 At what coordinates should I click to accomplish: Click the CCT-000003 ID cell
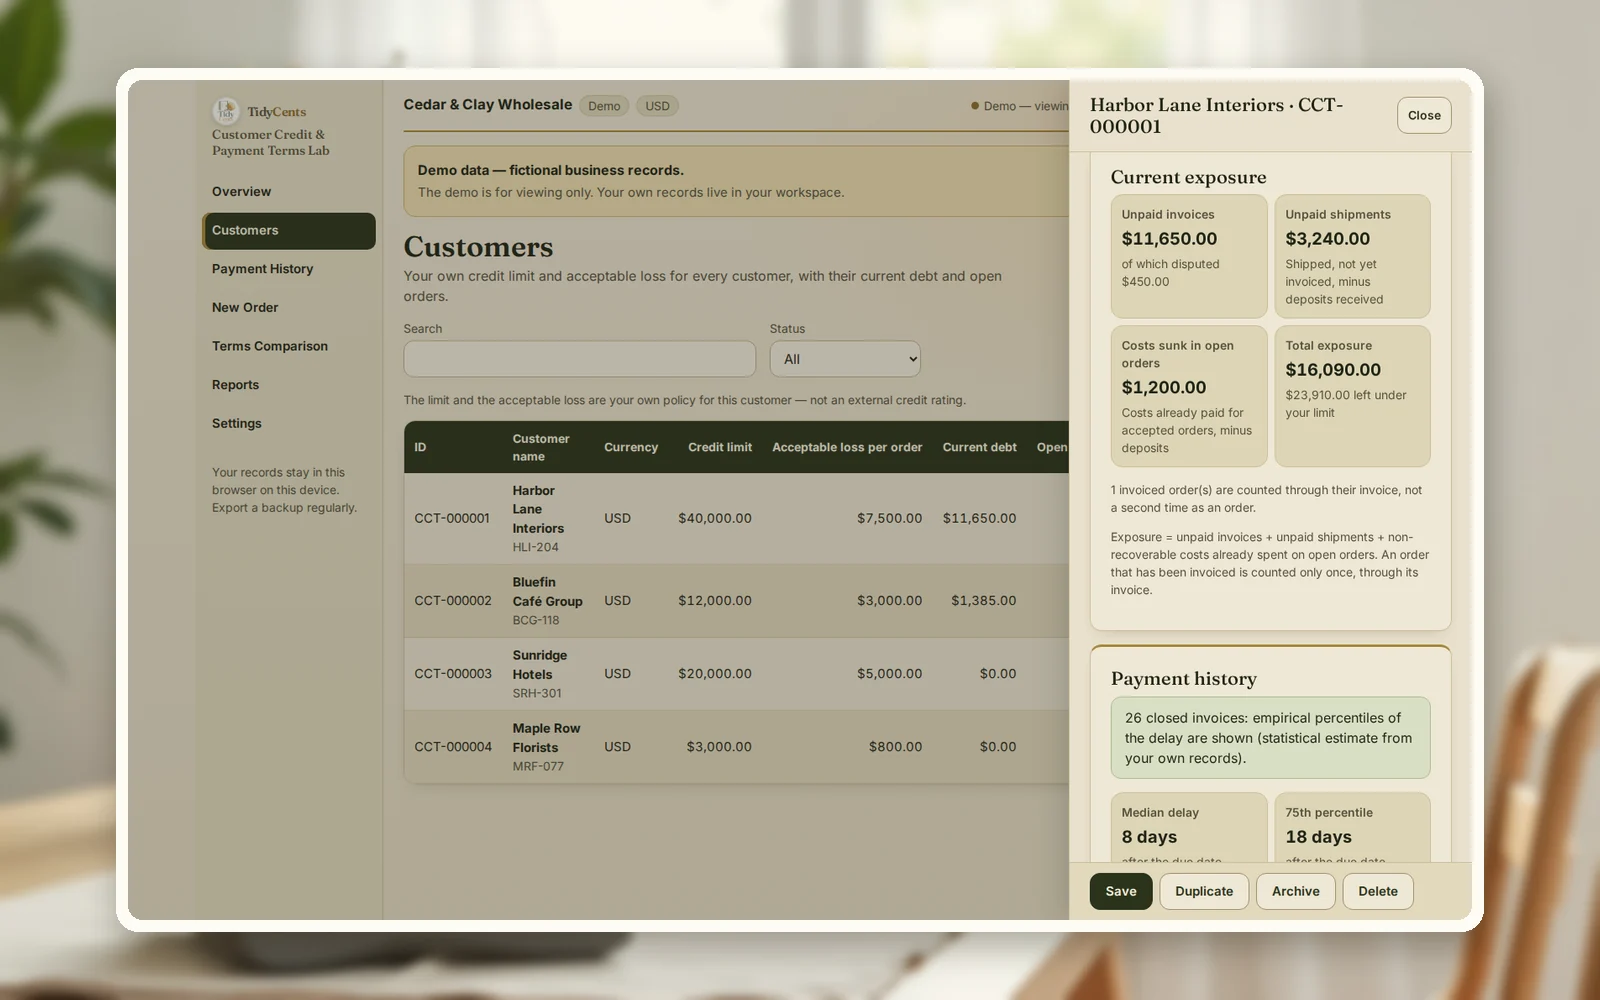[x=453, y=674]
